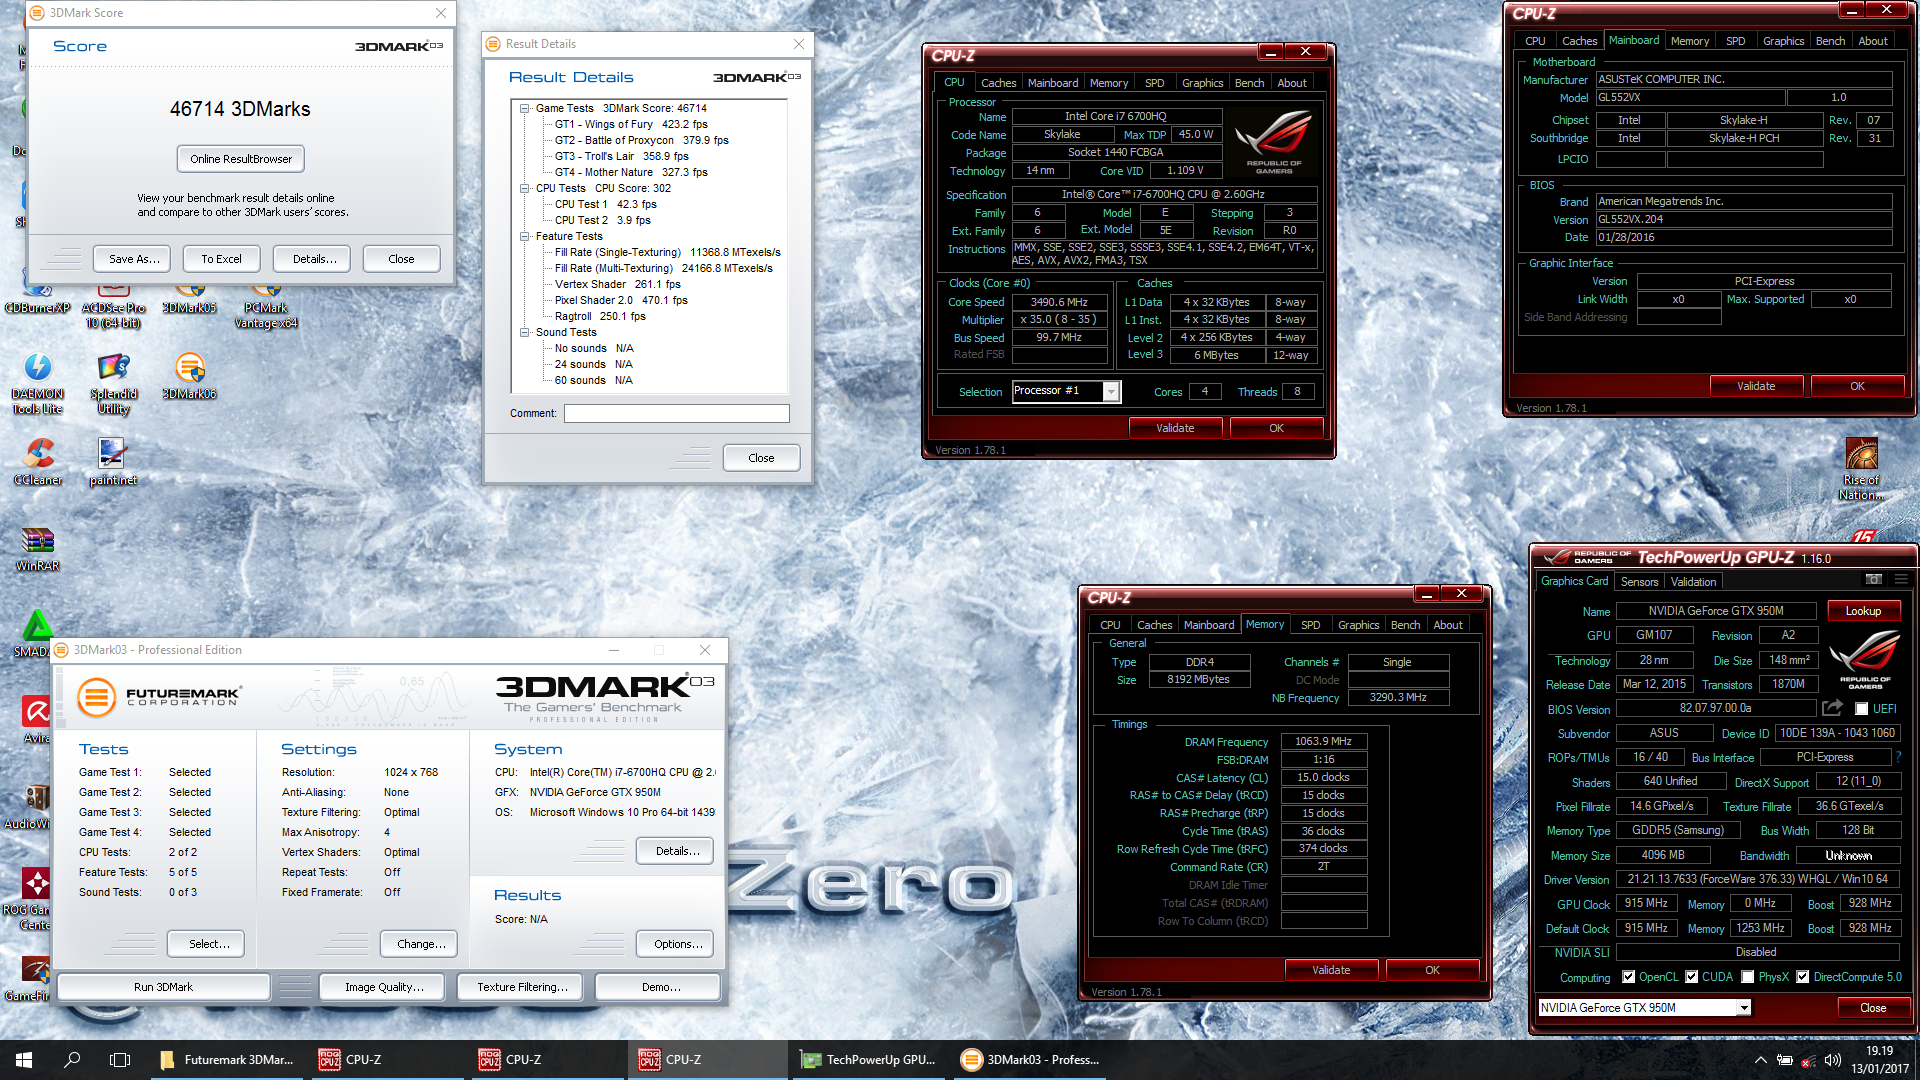
Task: Close the Result Details dialog via Close button
Action: pyautogui.click(x=761, y=458)
